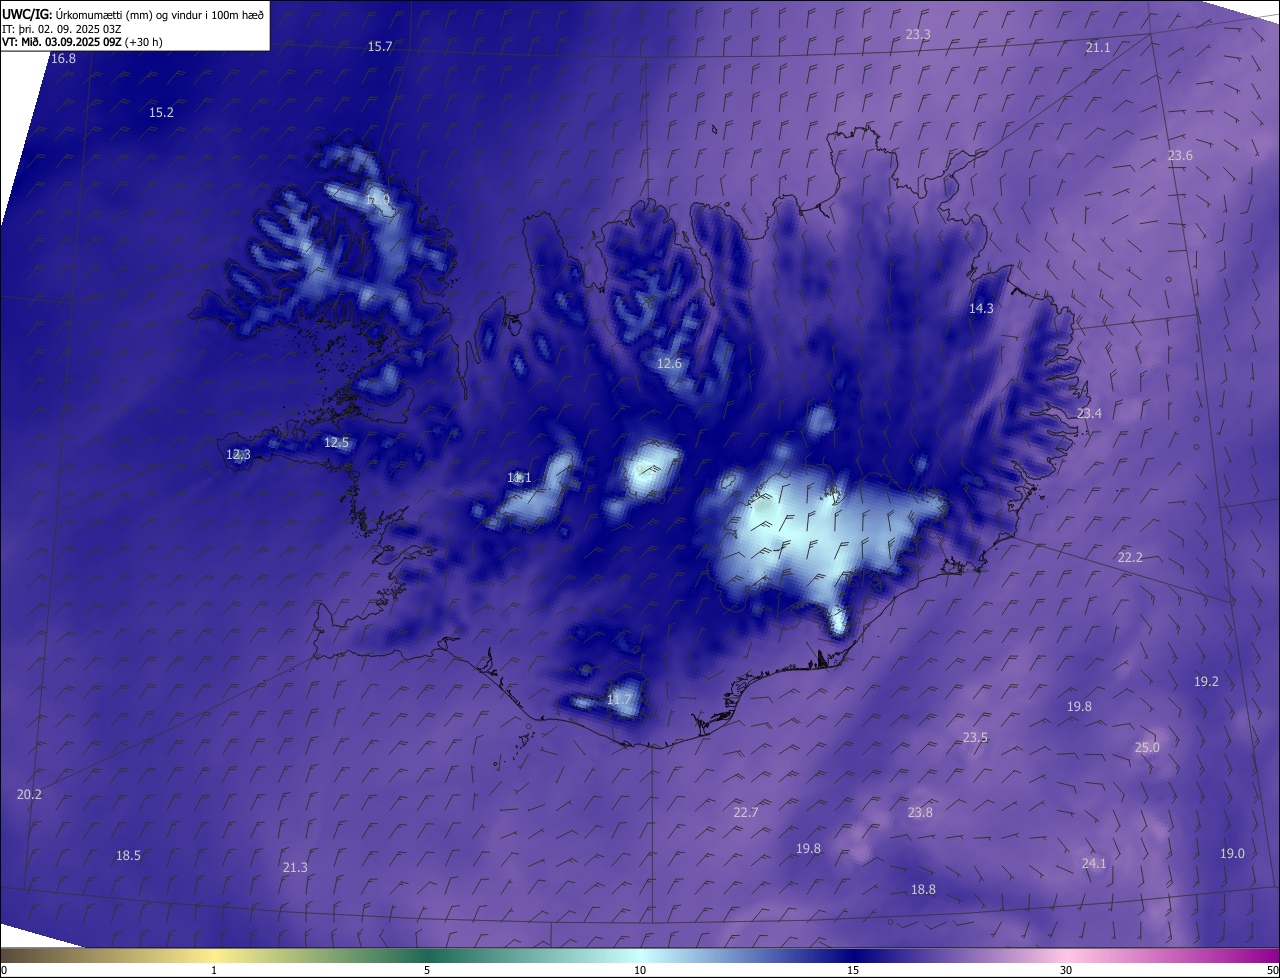Select the 19.0 map value
This screenshot has width=1280, height=978.
1232,854
